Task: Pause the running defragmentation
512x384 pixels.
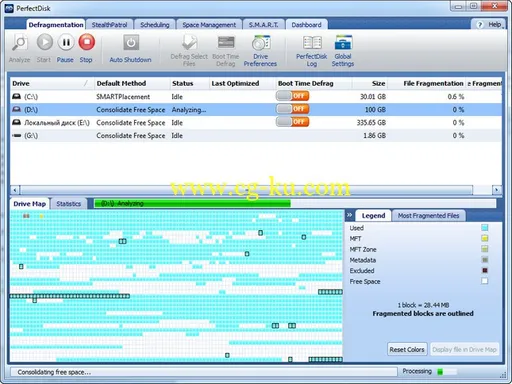Action: coord(66,42)
